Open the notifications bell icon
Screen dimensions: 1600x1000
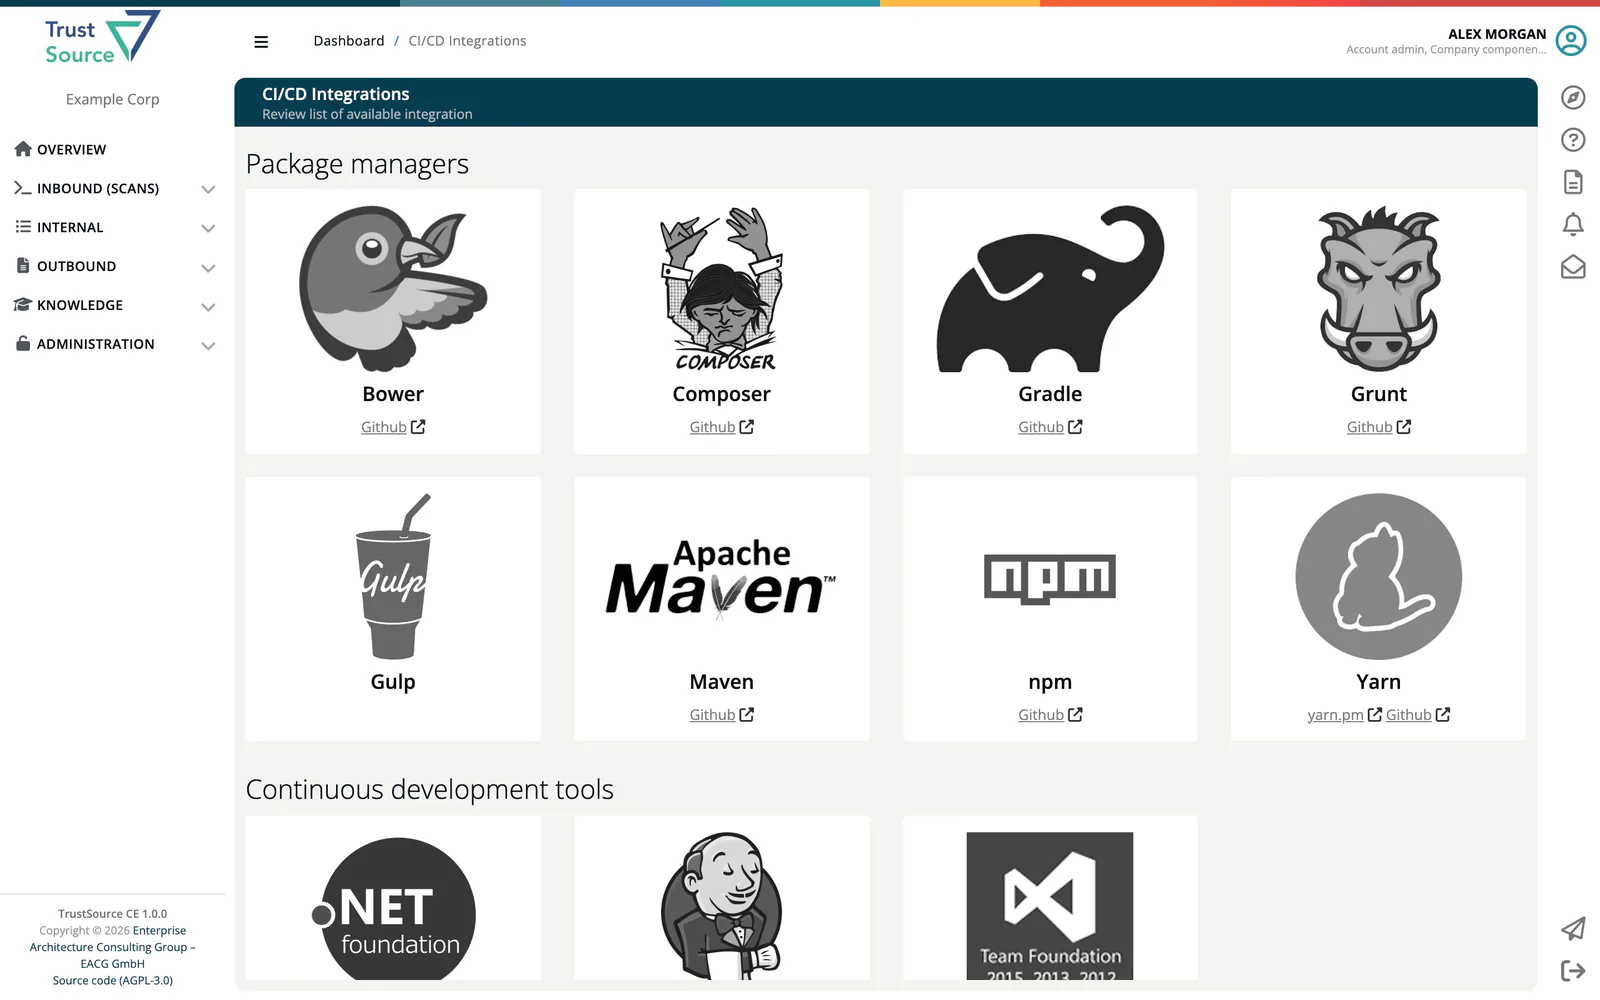(1573, 224)
